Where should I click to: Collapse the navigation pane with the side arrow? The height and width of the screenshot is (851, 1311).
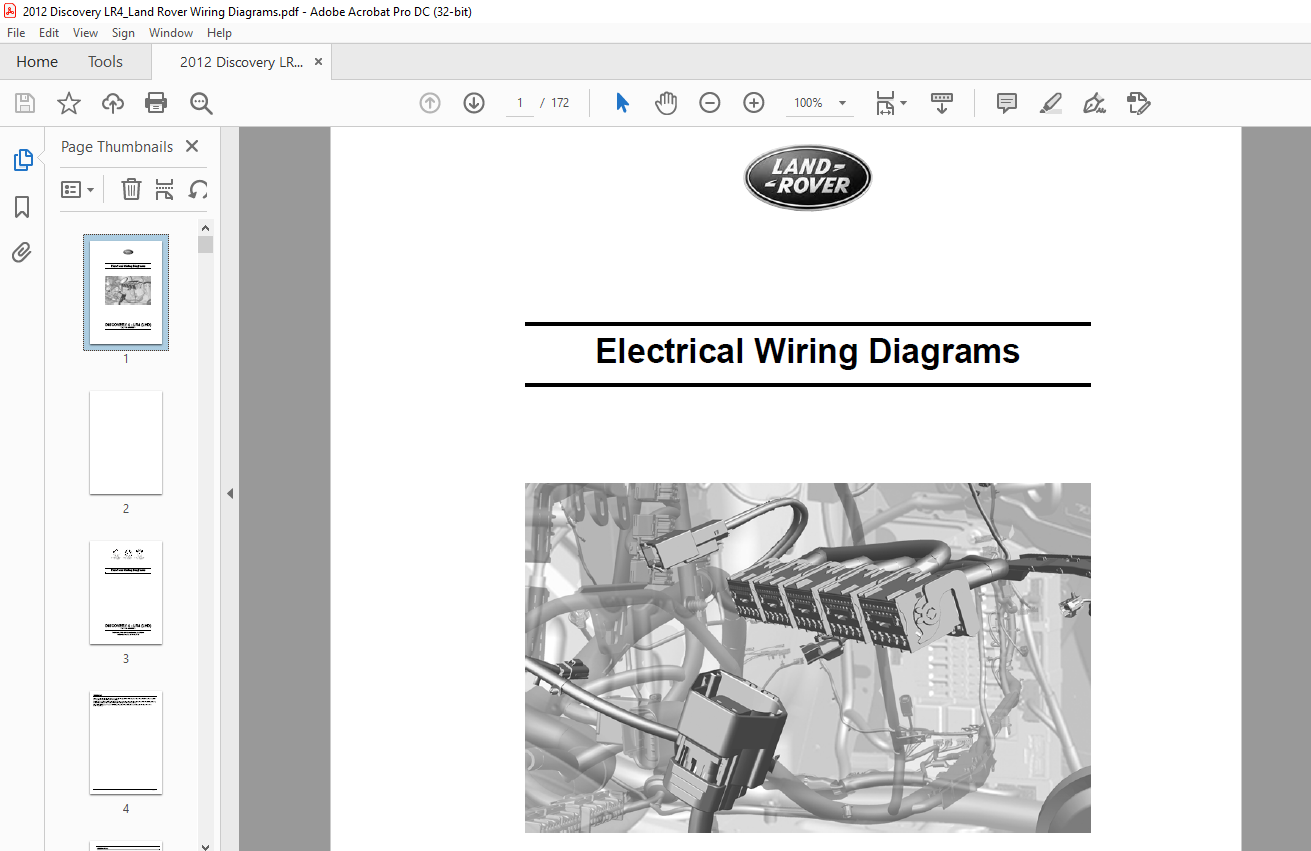click(x=230, y=493)
